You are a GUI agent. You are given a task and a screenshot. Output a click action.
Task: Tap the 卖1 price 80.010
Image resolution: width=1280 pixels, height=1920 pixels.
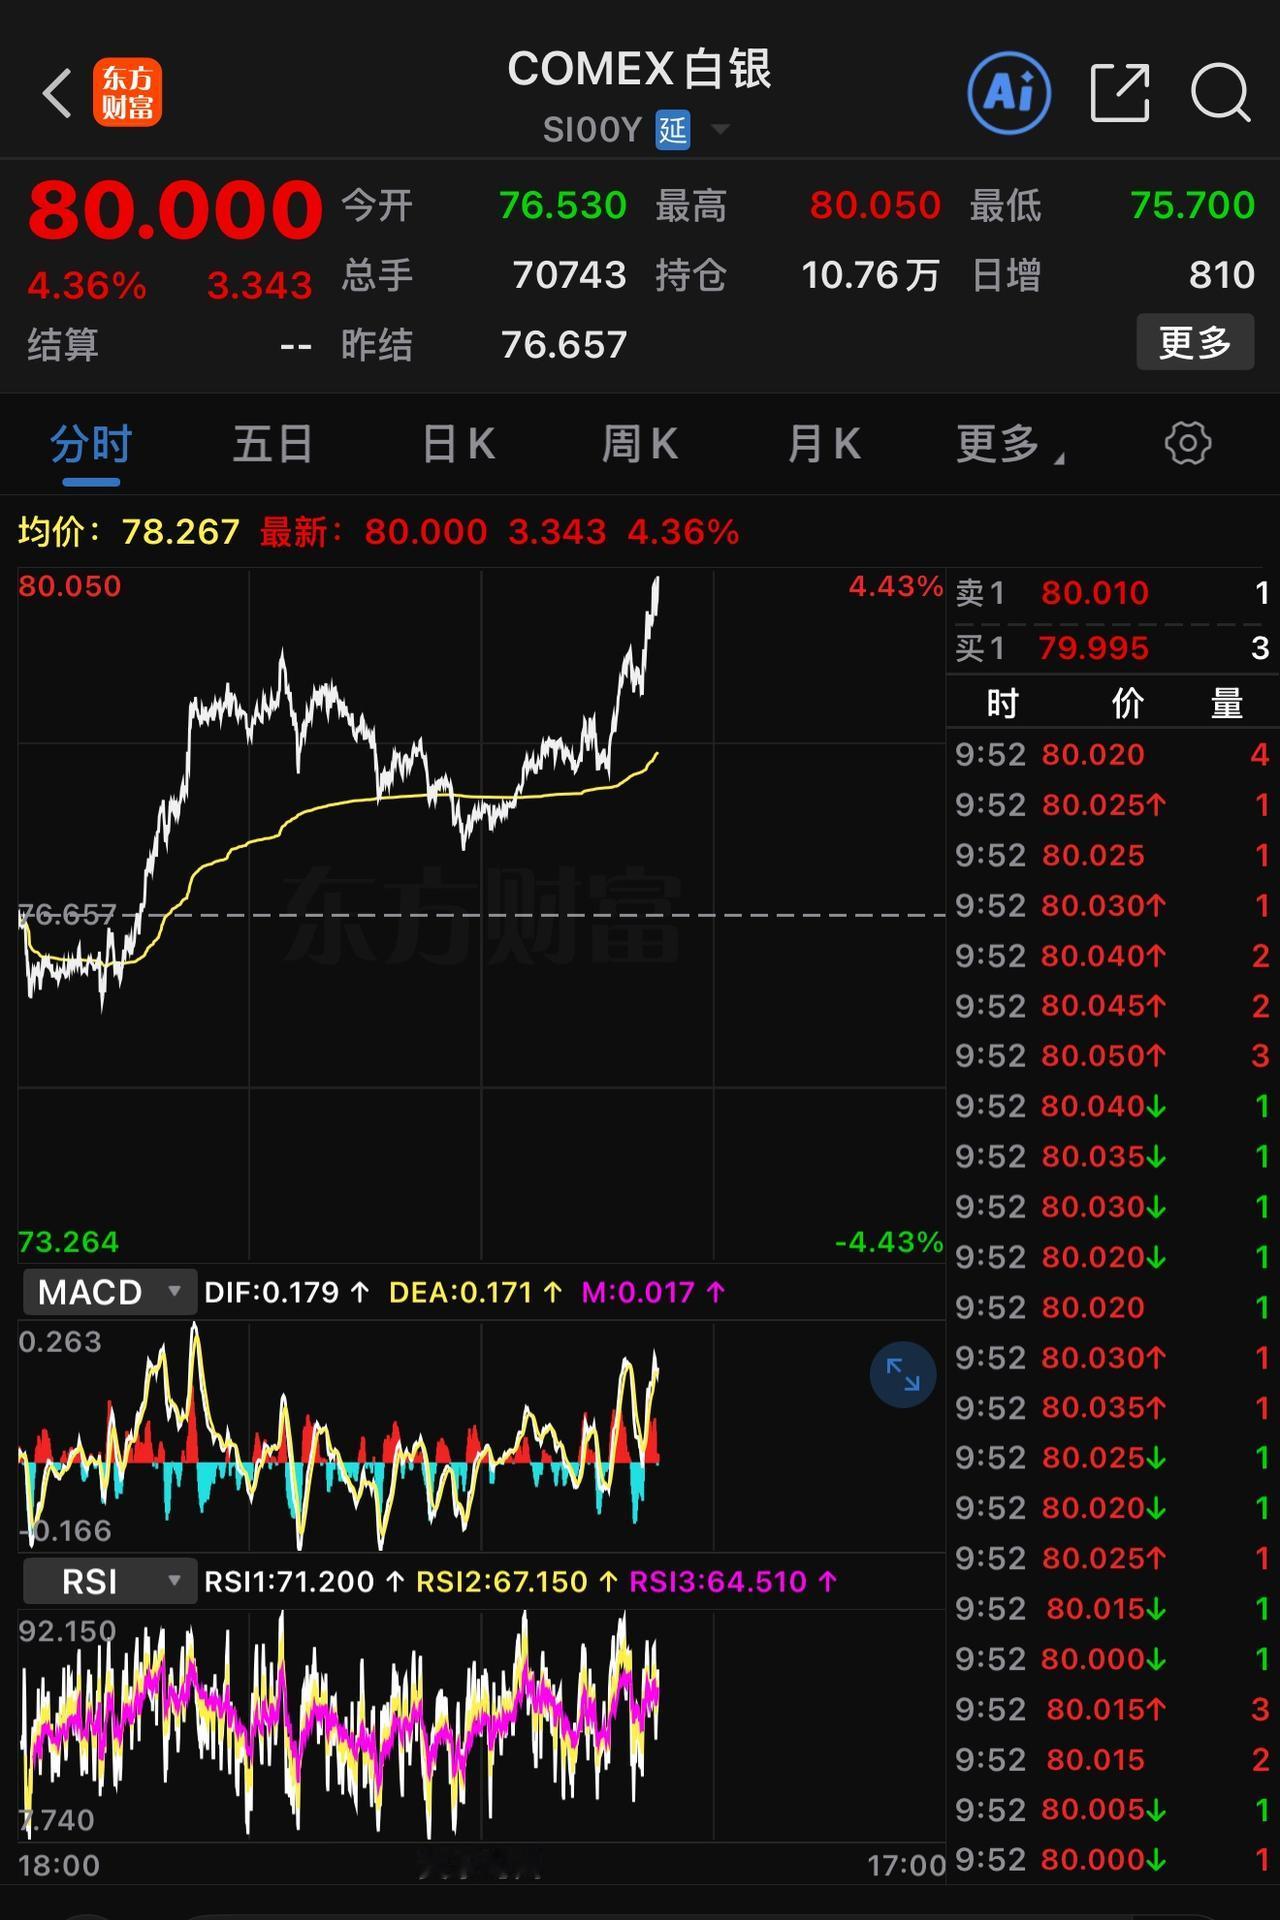pos(1095,593)
